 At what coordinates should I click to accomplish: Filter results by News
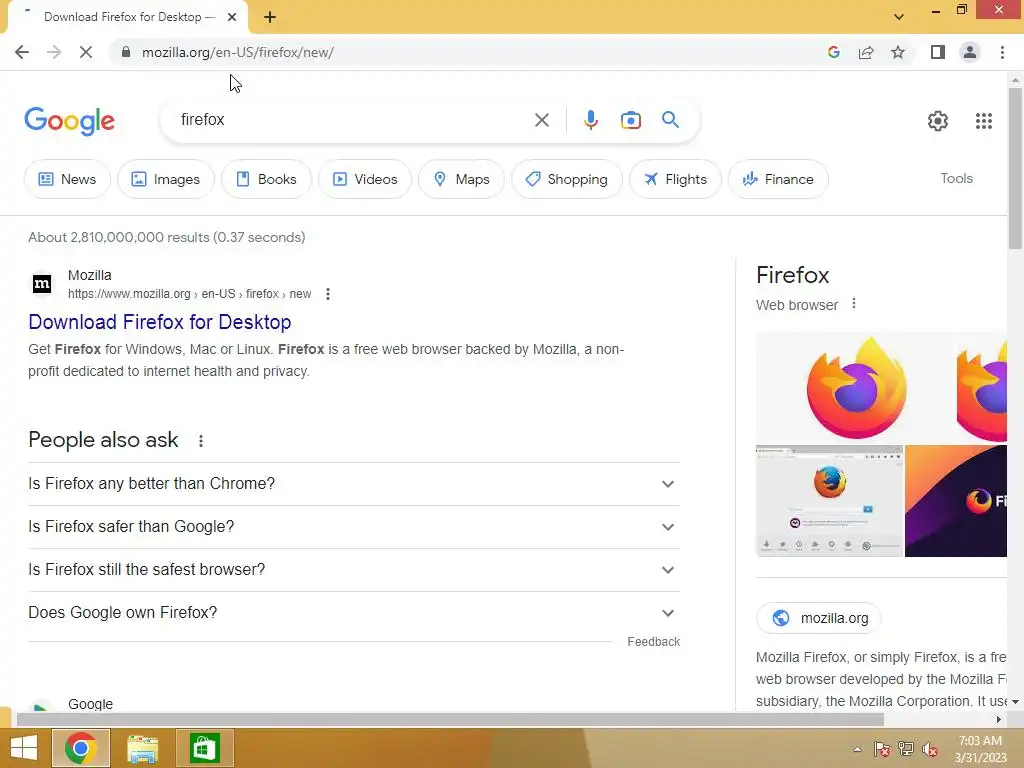tap(67, 179)
